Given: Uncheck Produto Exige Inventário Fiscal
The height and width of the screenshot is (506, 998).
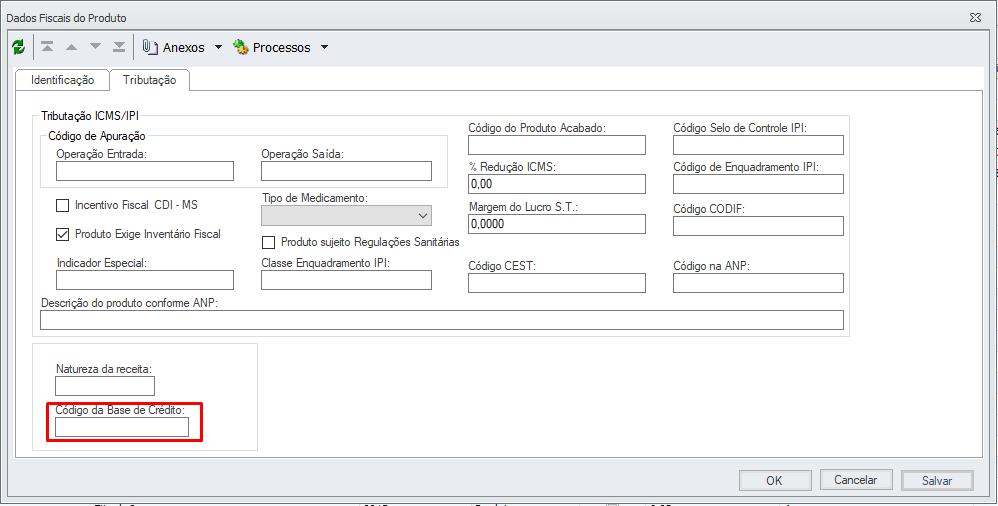Looking at the screenshot, I should tap(62, 234).
